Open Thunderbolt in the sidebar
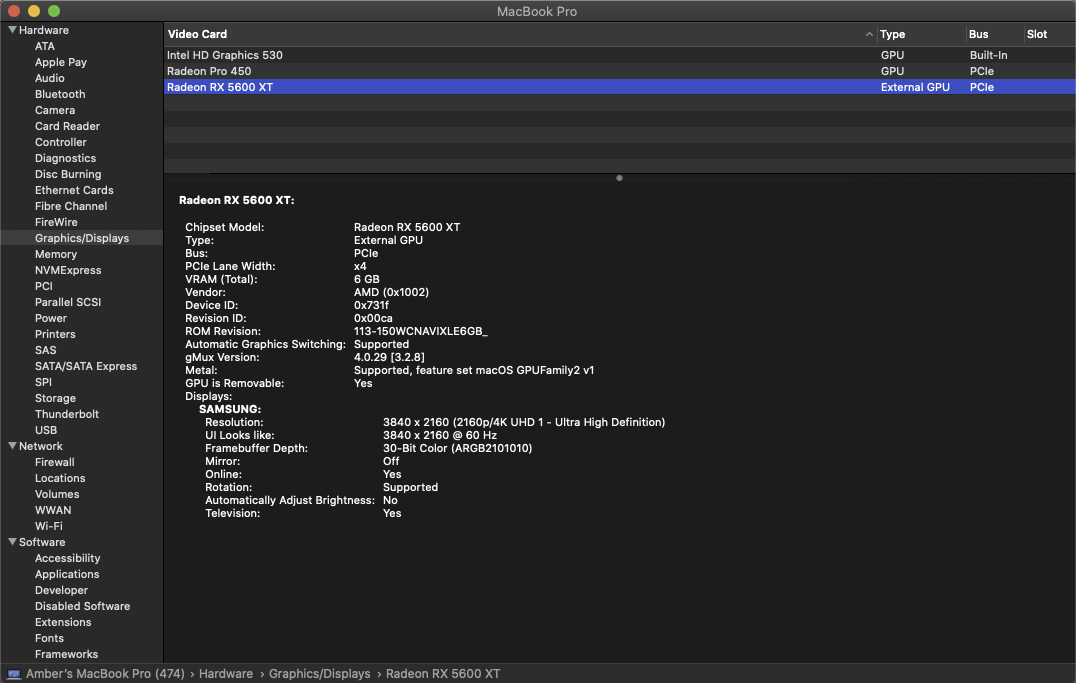Screen dimensions: 1076x683 point(67,414)
